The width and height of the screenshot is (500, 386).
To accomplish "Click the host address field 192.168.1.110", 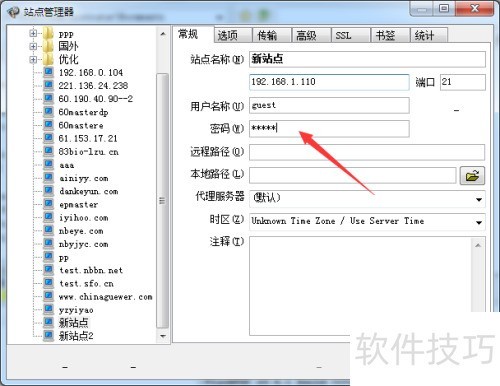I will tap(329, 82).
